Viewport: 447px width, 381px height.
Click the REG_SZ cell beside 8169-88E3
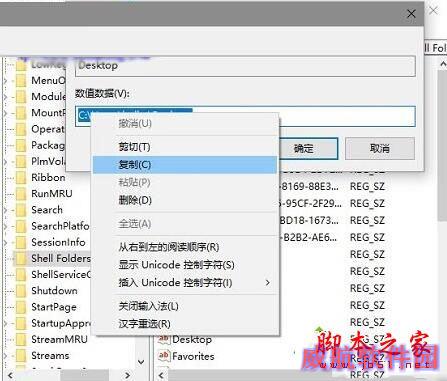click(367, 187)
